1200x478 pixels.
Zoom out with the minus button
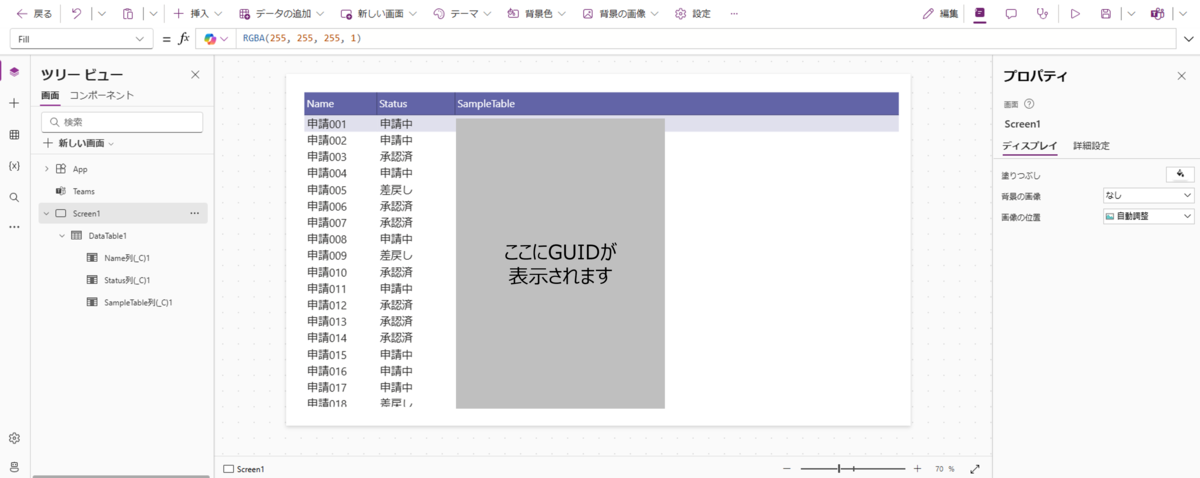pyautogui.click(x=787, y=468)
